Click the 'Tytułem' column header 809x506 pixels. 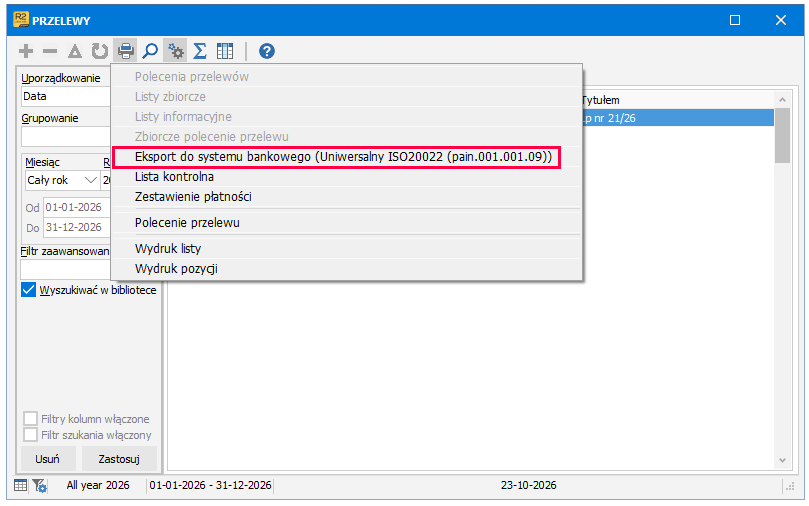(x=601, y=101)
